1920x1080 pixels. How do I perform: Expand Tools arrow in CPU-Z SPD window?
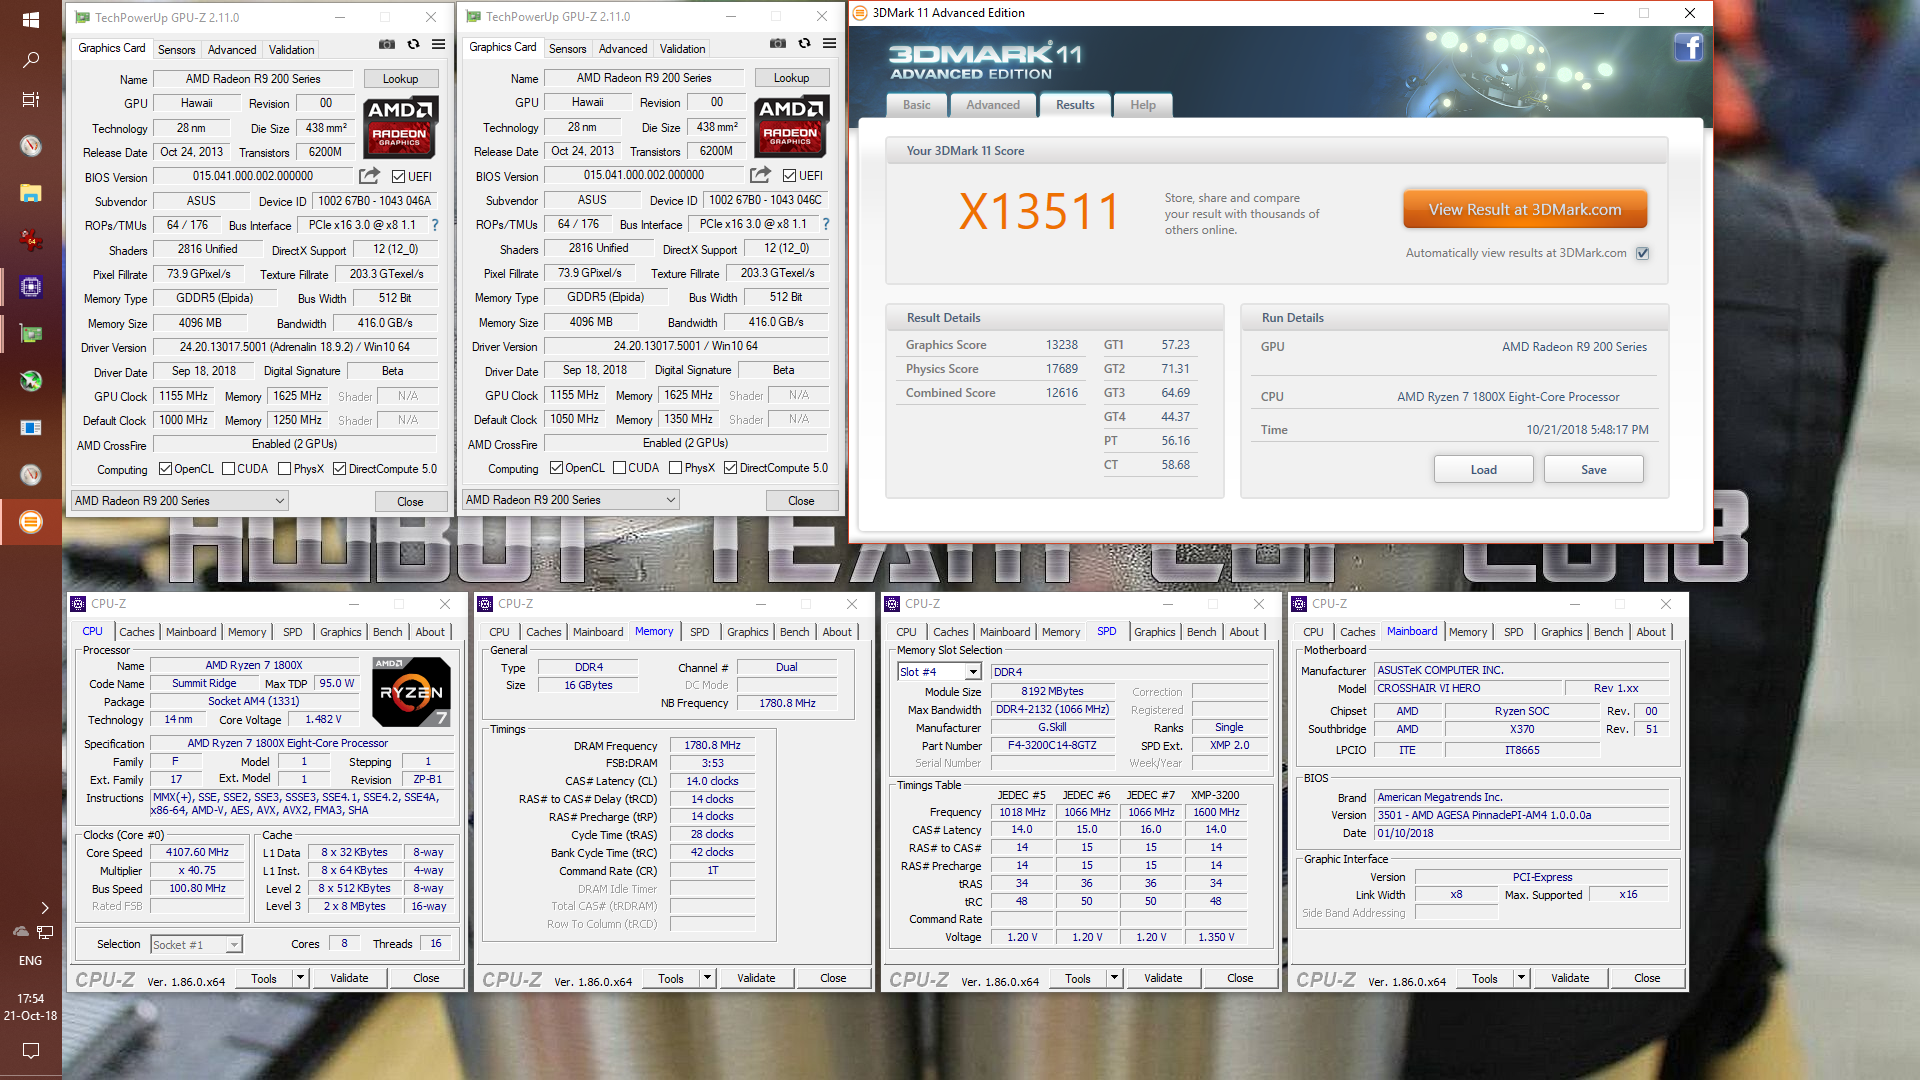[x=1113, y=979]
